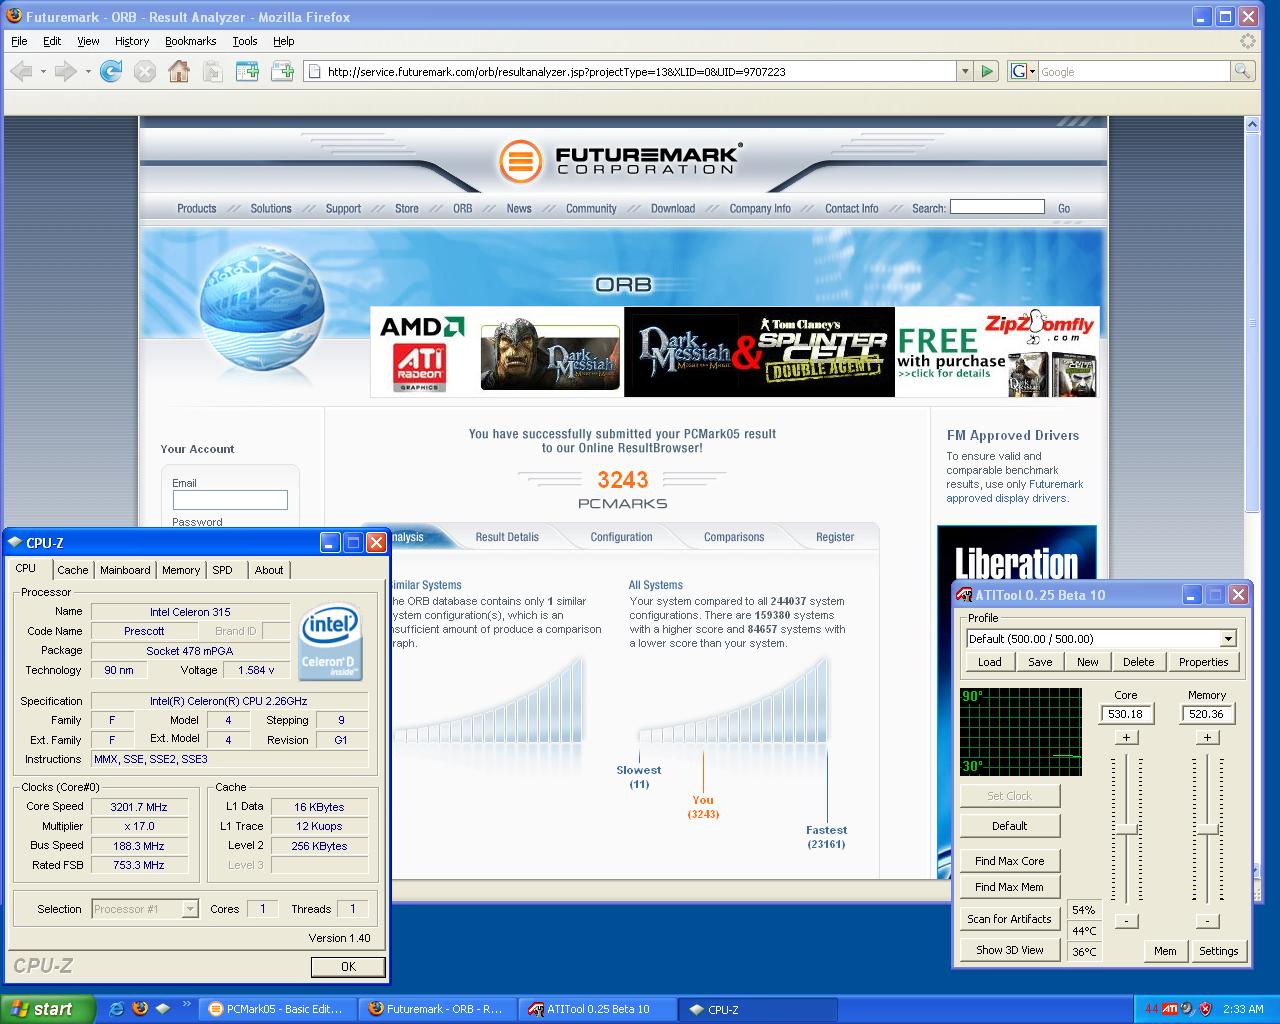Click the Load profile button
The width and height of the screenshot is (1280, 1024).
[989, 662]
